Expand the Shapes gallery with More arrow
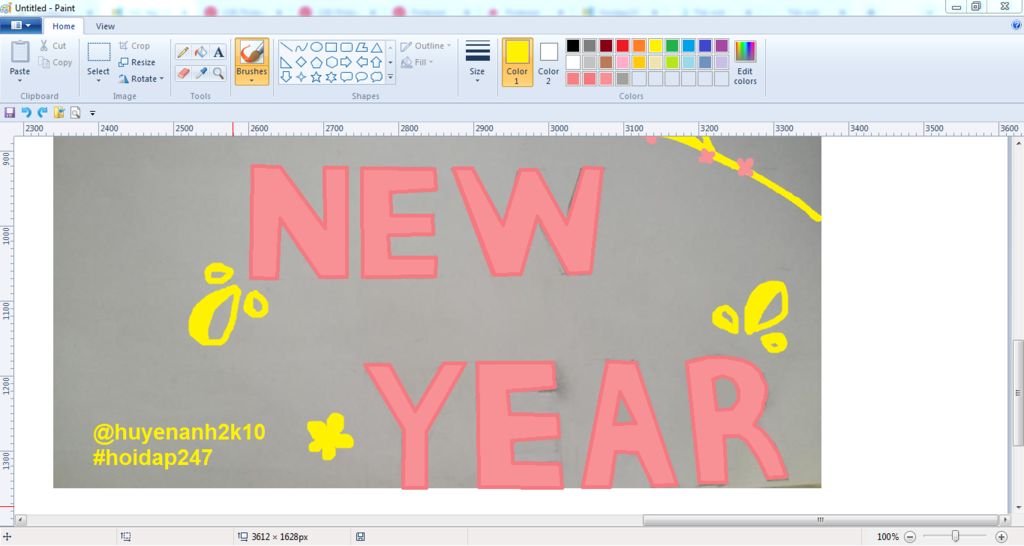The image size is (1024, 546). 391,77
